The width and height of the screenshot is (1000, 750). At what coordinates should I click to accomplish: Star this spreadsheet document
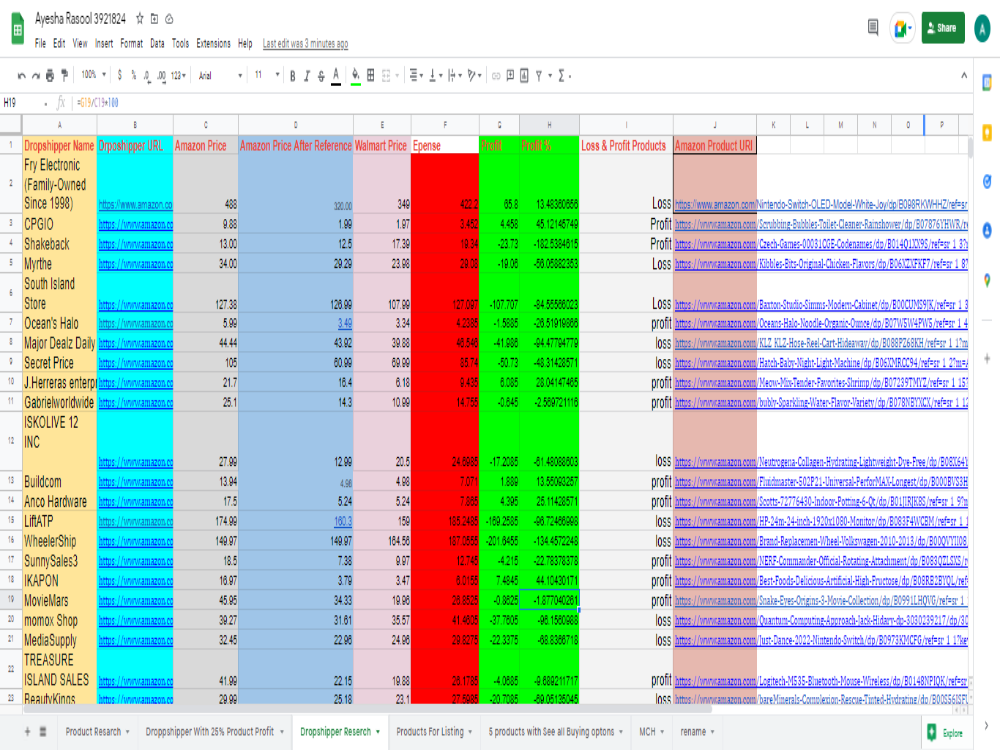click(x=140, y=19)
